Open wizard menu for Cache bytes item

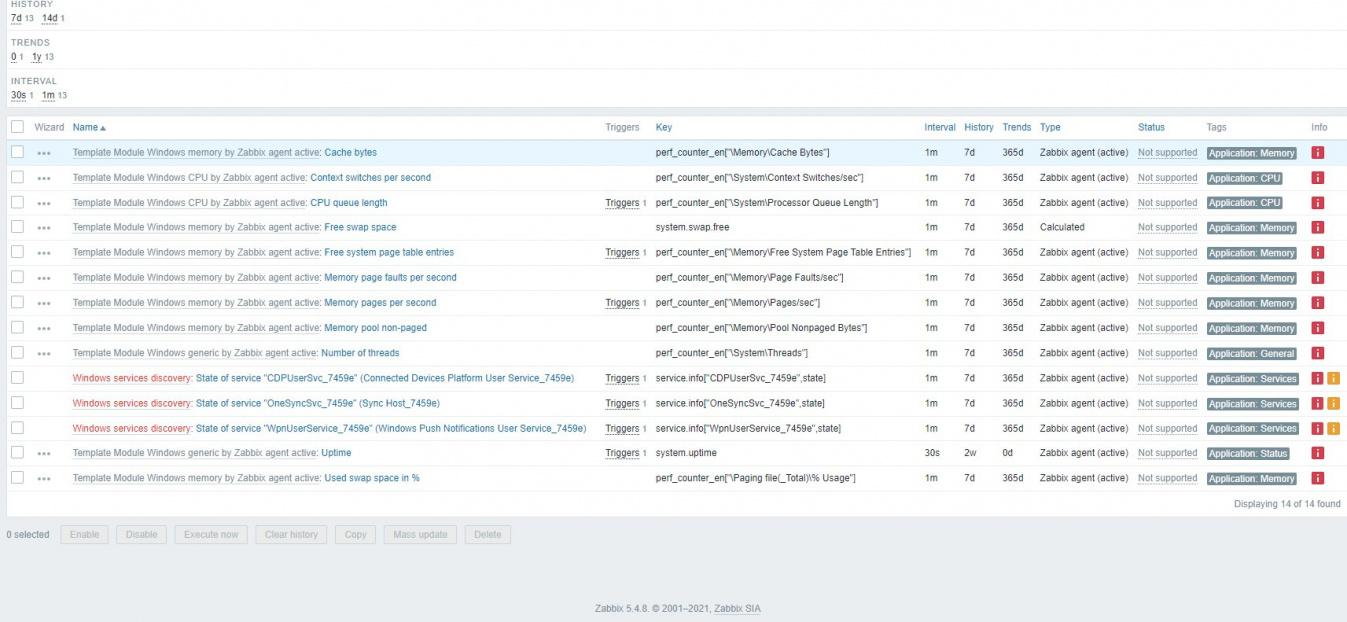pos(44,153)
